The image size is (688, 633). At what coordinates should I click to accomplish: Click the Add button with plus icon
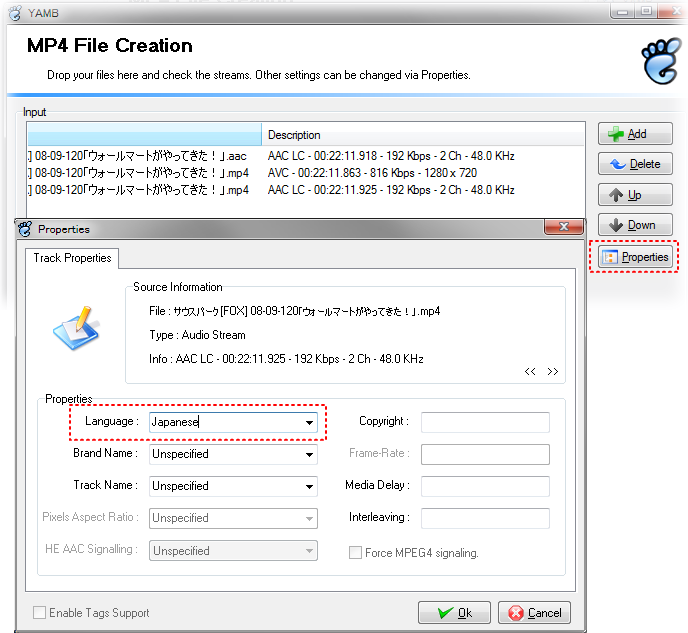635,134
